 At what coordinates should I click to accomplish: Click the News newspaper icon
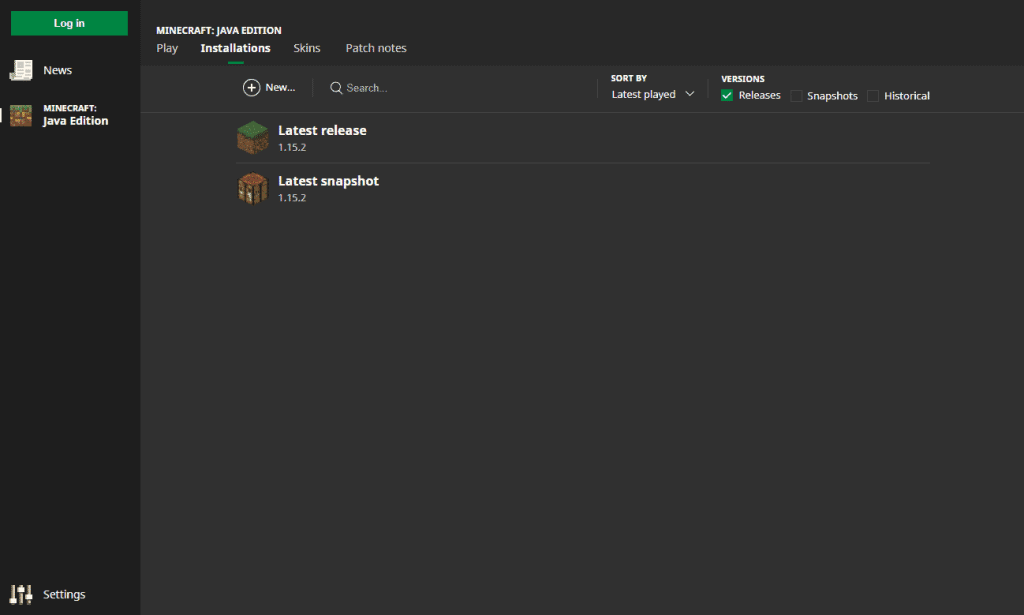[x=21, y=70]
